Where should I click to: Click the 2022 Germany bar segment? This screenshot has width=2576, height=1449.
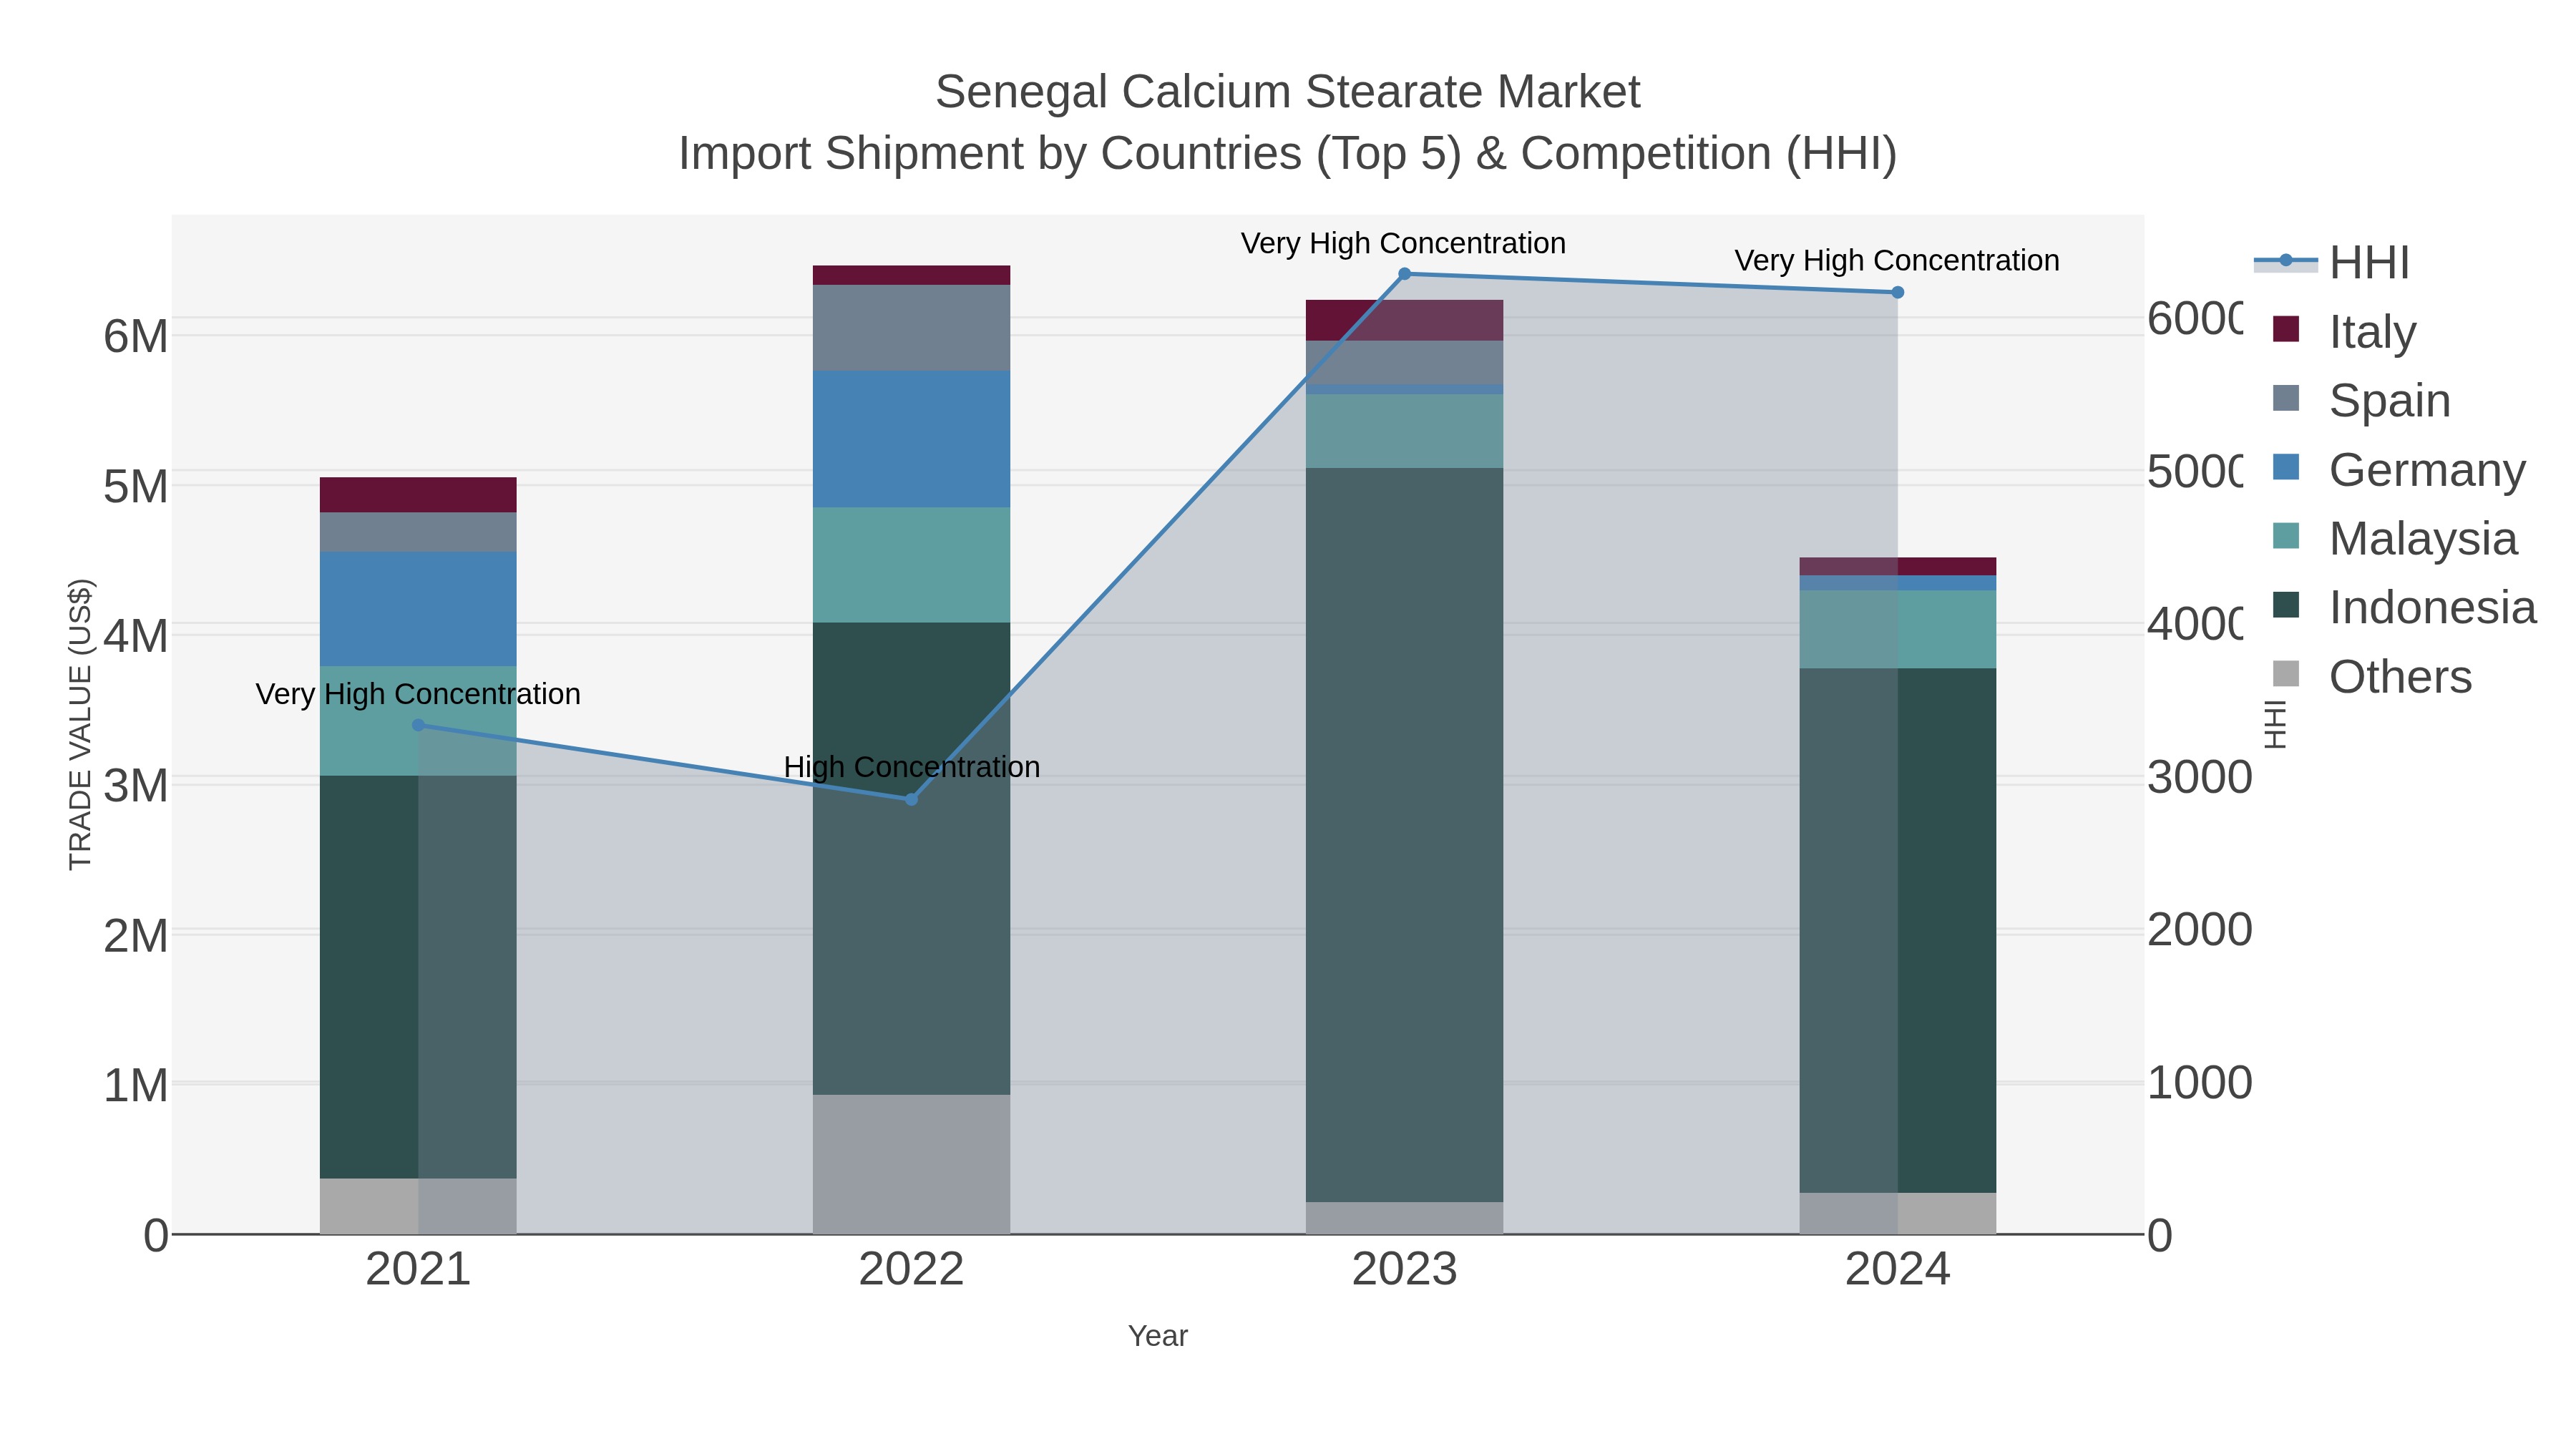point(911,439)
